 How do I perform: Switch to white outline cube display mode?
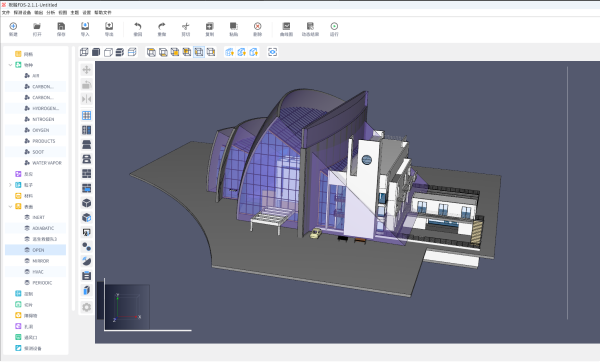[x=108, y=52]
